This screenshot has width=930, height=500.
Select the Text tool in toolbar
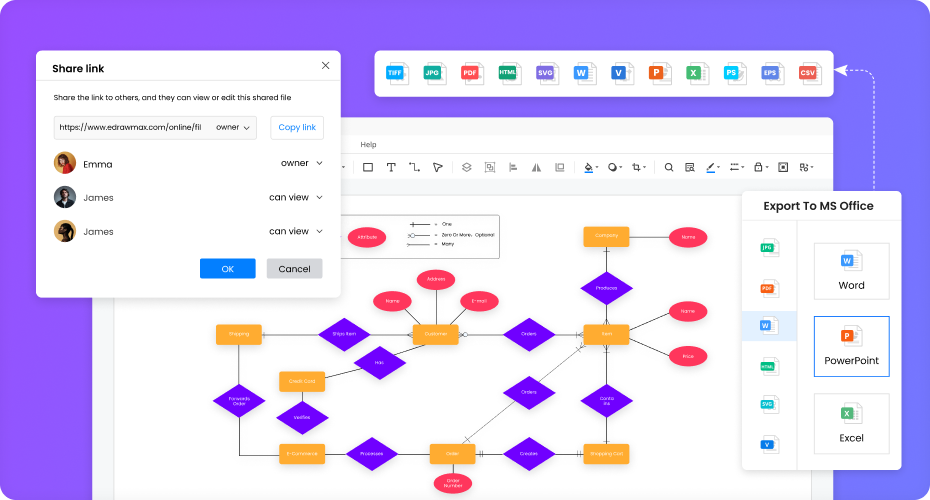(391, 168)
